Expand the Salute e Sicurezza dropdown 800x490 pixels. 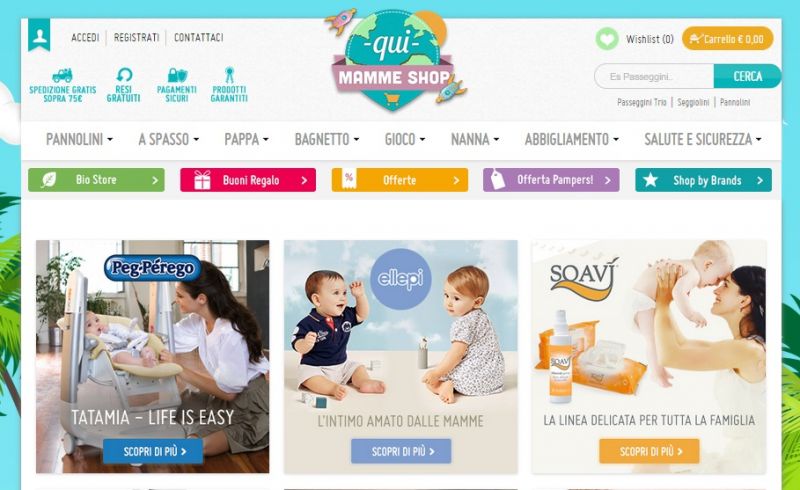tap(703, 139)
